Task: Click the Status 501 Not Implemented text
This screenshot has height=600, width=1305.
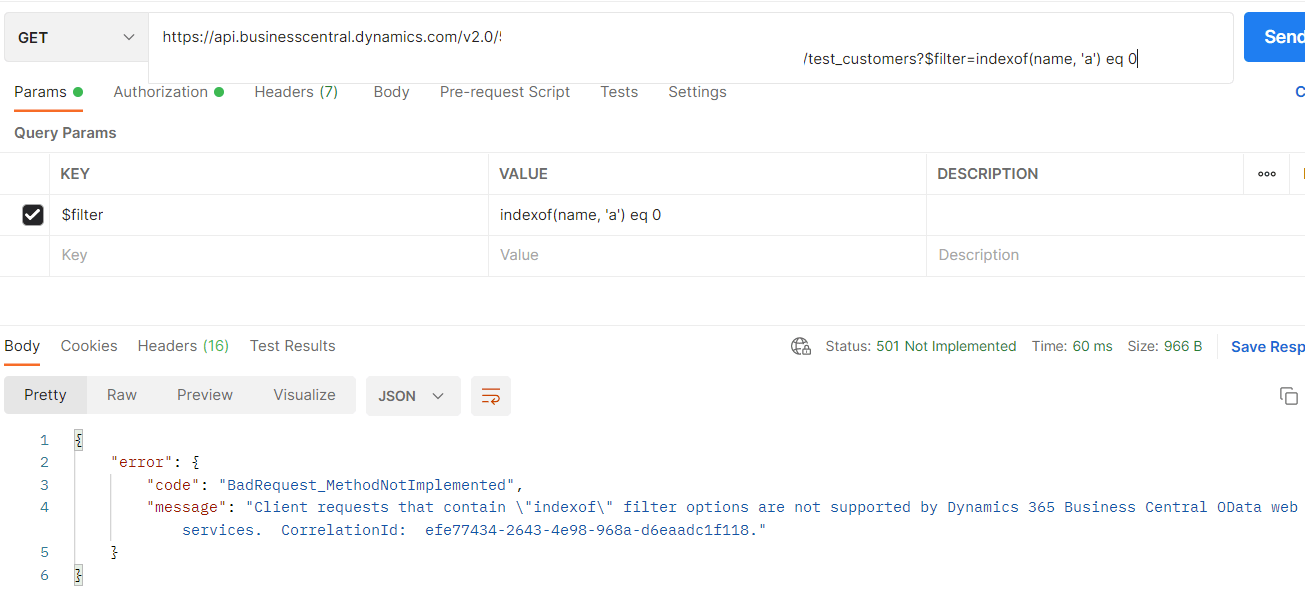Action: [921, 346]
